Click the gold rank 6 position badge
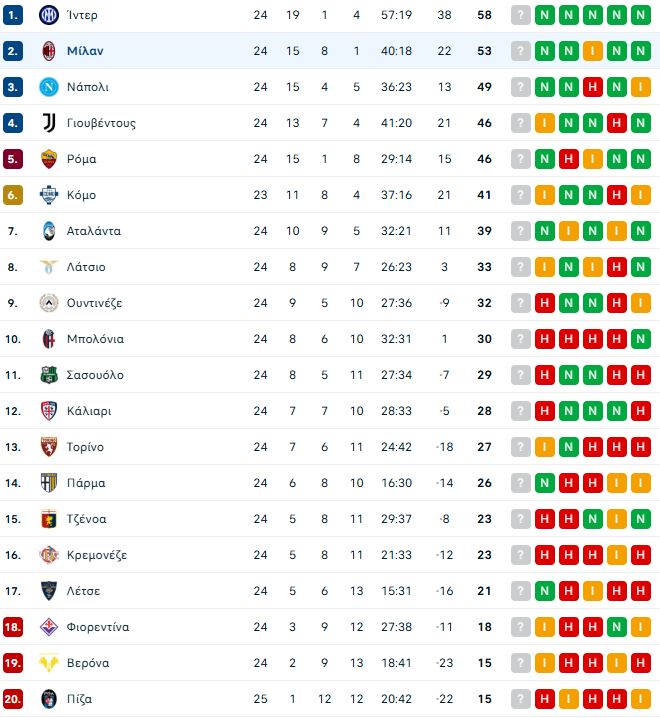The image size is (660, 718). pos(13,195)
